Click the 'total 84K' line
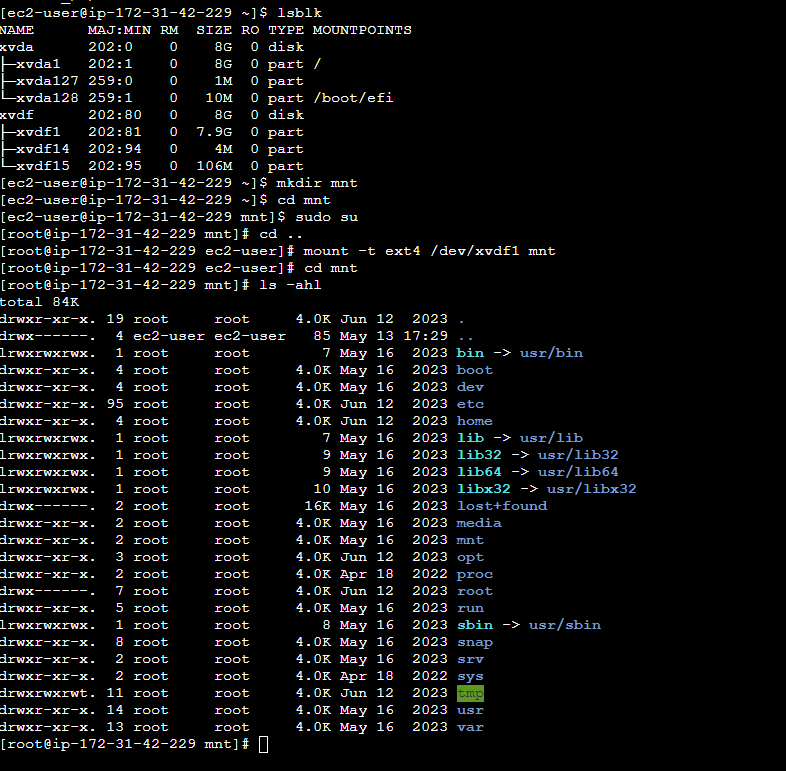This screenshot has height=771, width=786. coord(40,302)
